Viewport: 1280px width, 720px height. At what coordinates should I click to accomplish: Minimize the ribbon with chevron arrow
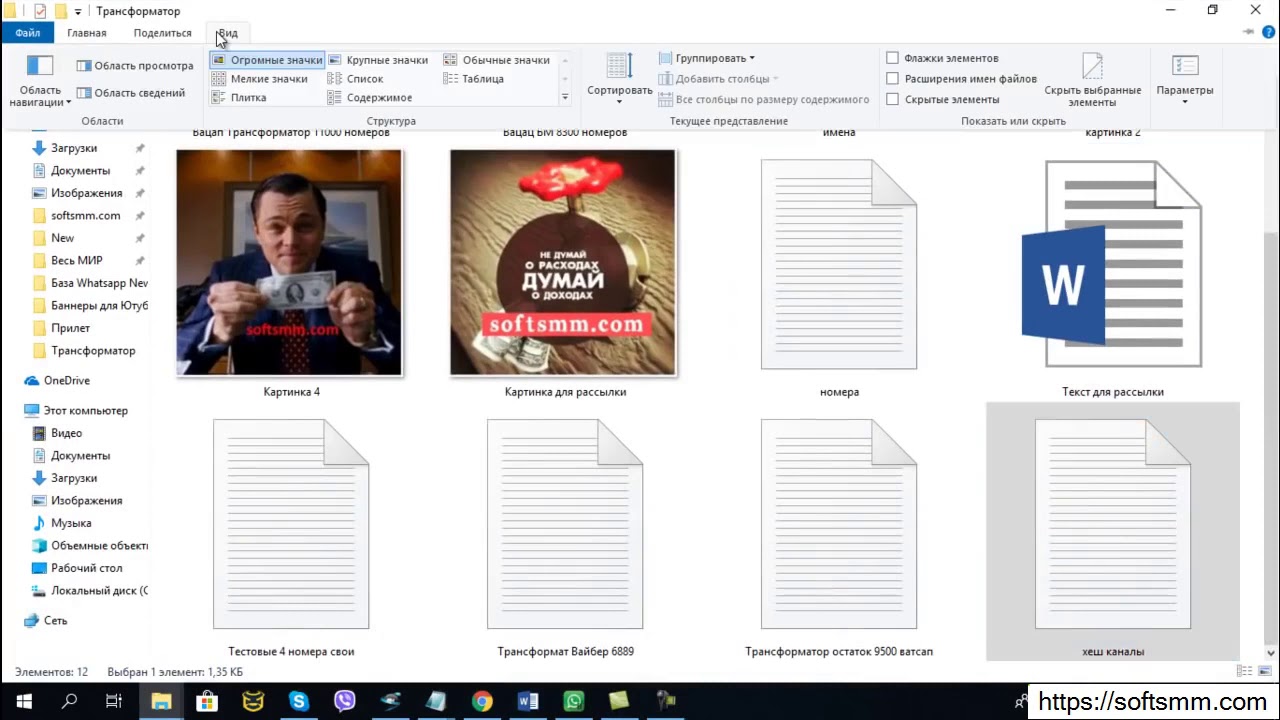click(1249, 33)
